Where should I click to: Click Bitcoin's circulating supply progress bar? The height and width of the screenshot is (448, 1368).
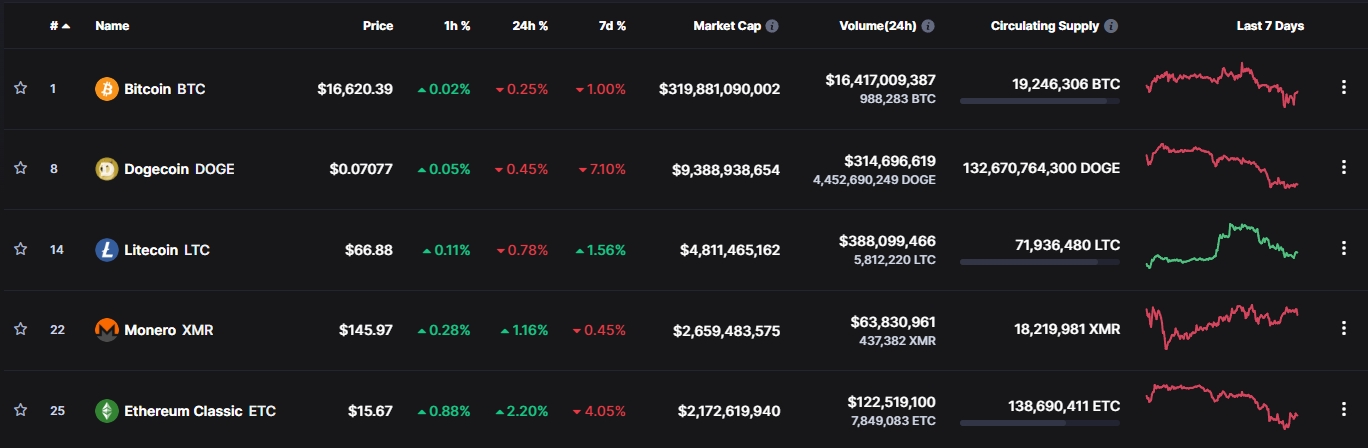pos(1039,101)
